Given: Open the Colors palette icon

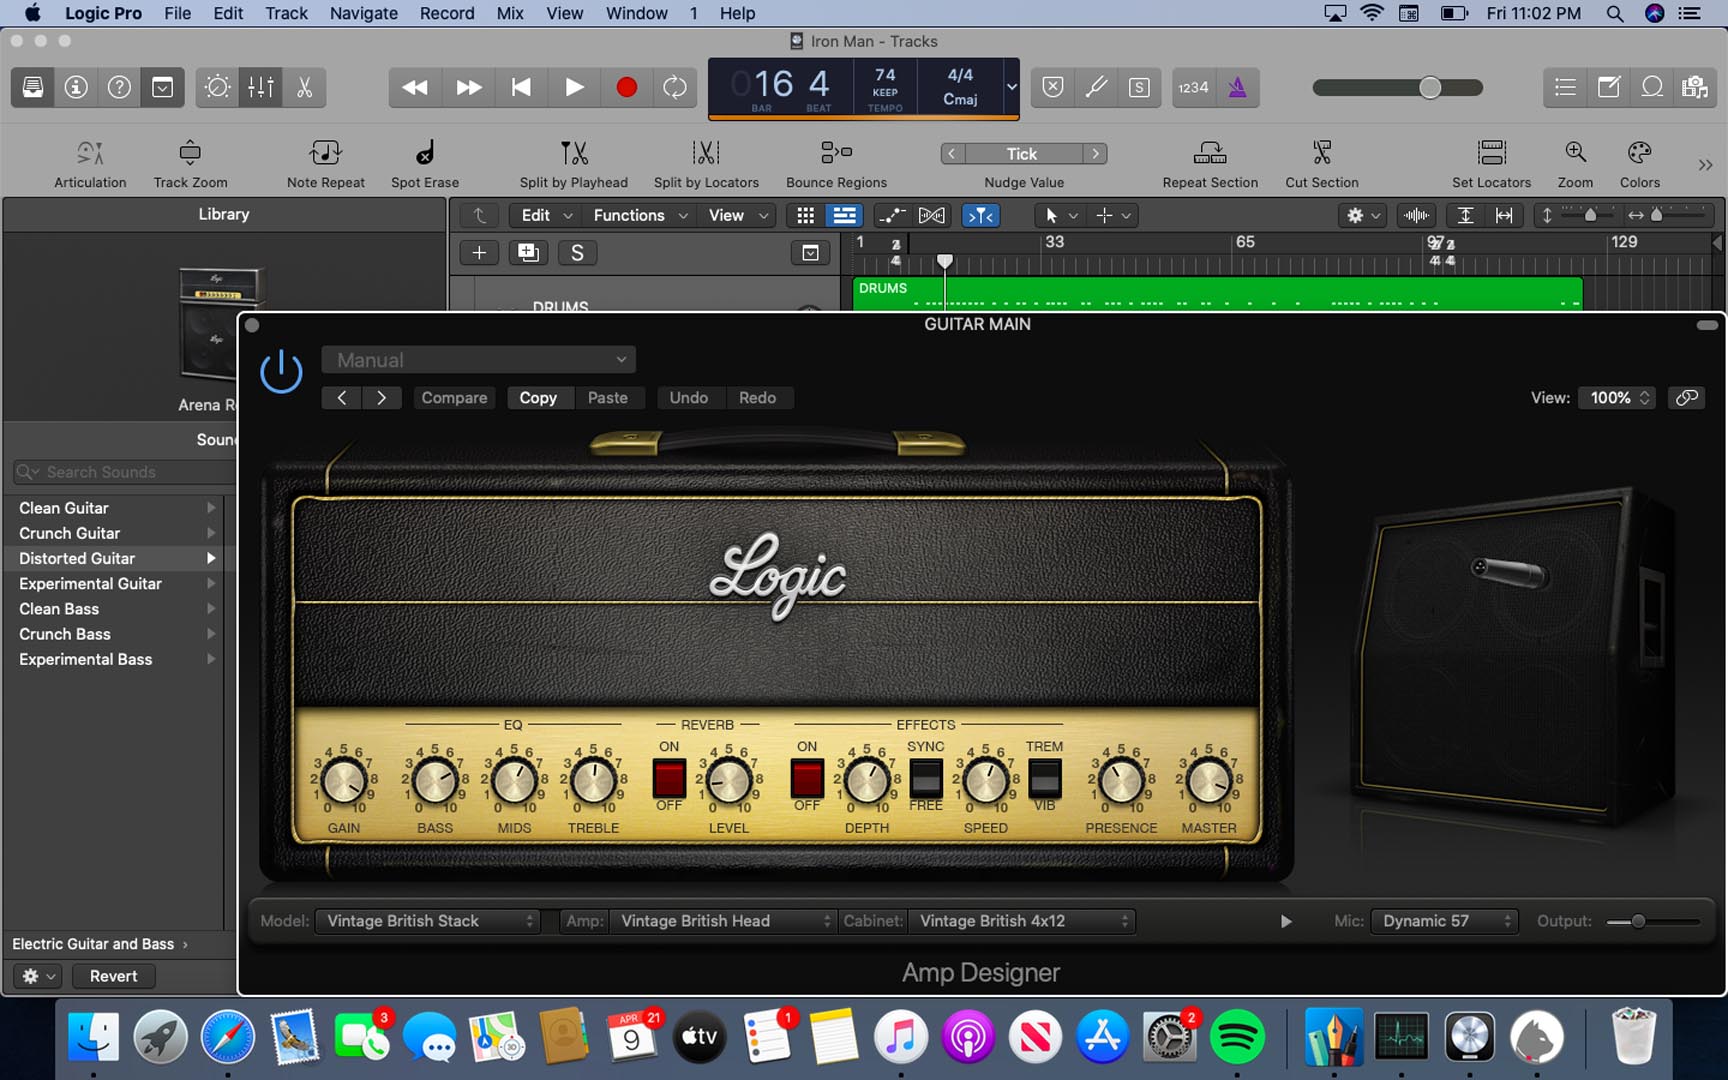Looking at the screenshot, I should pyautogui.click(x=1639, y=152).
